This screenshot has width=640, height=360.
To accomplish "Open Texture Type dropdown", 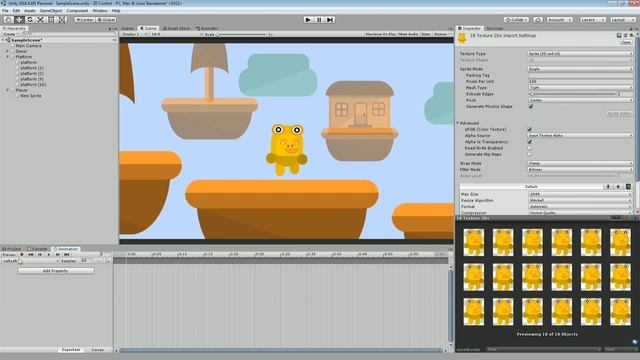I will tap(580, 54).
